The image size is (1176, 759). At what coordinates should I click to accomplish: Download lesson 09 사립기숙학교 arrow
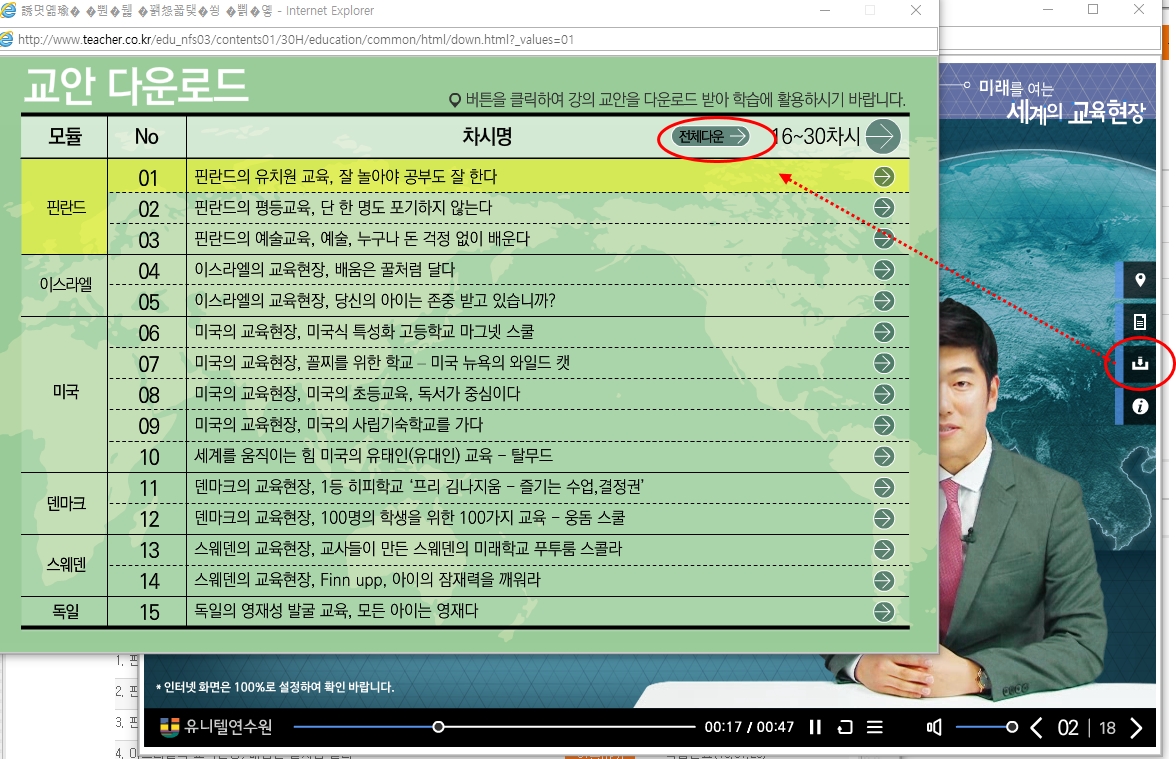point(884,425)
